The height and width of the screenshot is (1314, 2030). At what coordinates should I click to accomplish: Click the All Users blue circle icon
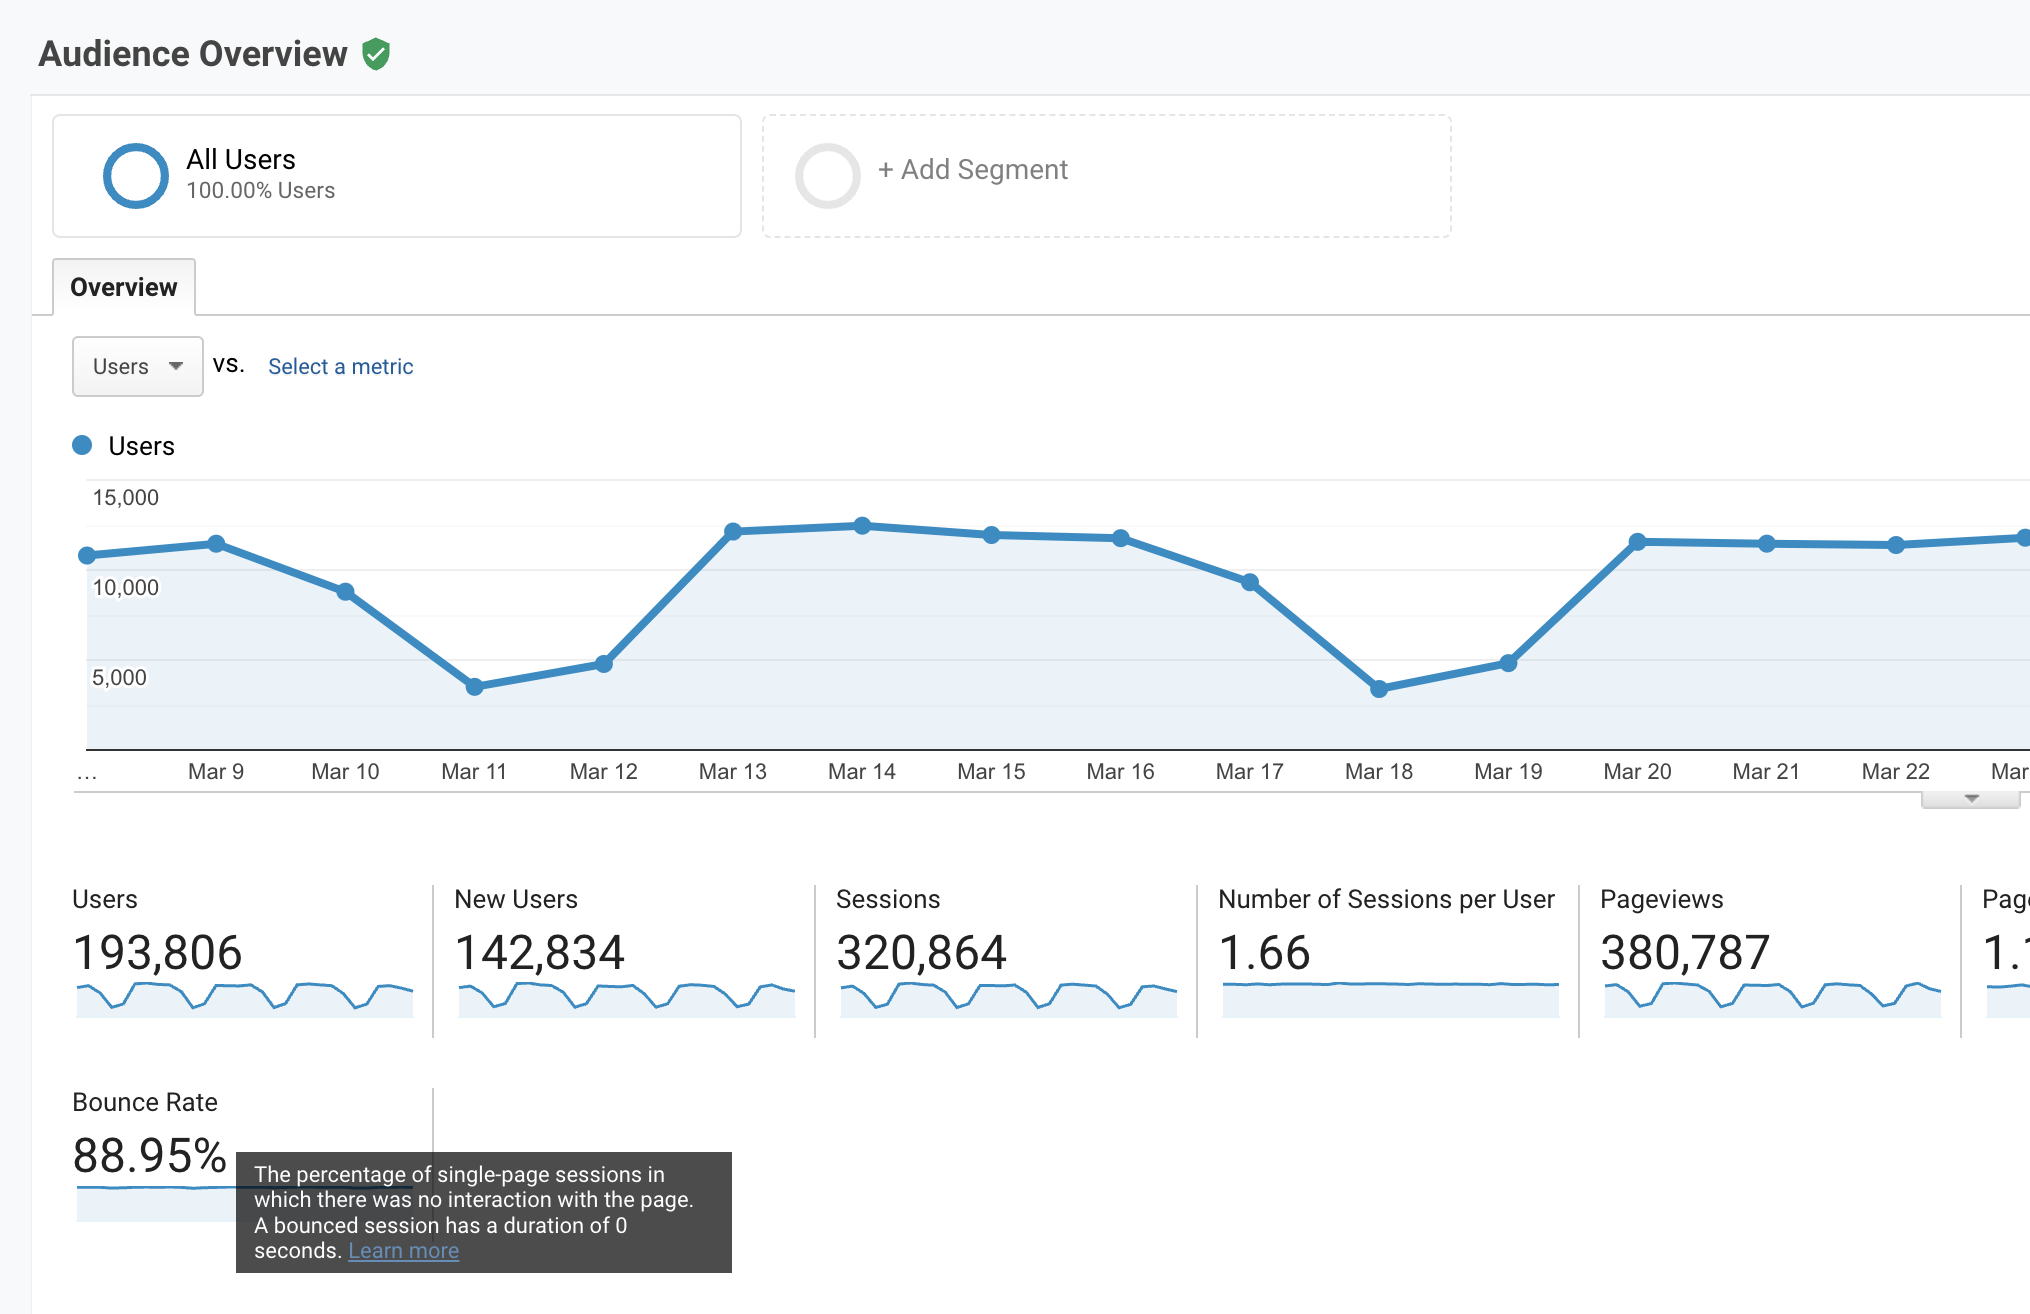click(136, 176)
